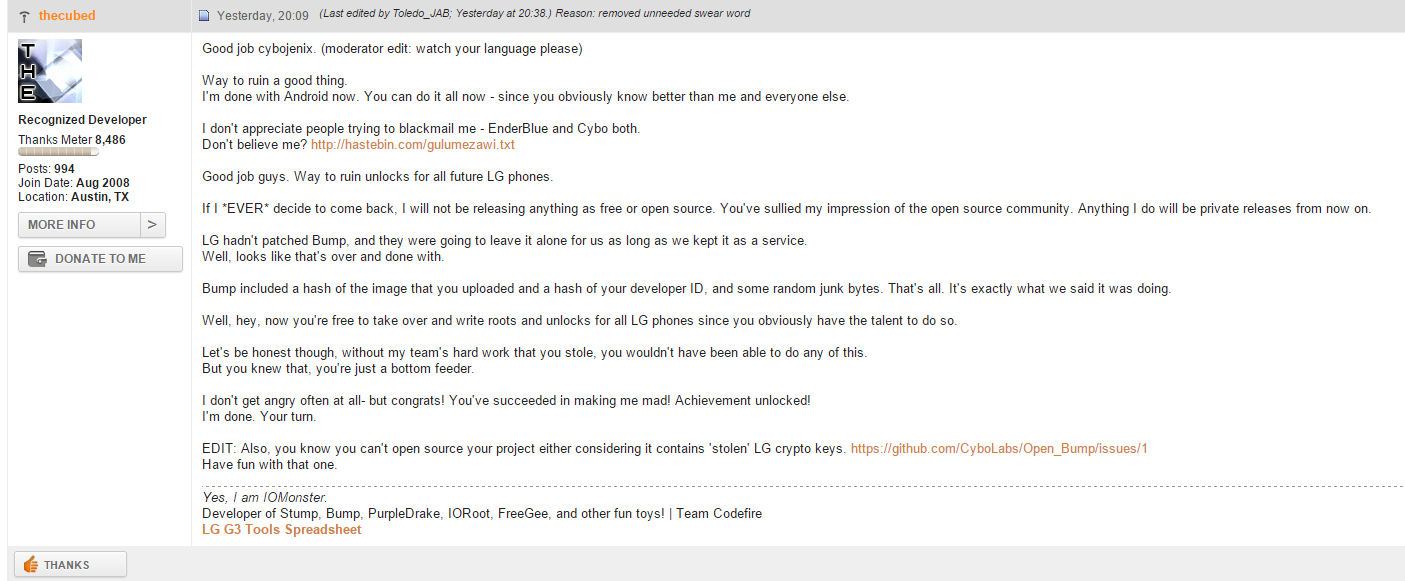This screenshot has height=581, width=1405.
Task: Open the hastebin.com gulumezawi.txt link
Action: [x=412, y=144]
